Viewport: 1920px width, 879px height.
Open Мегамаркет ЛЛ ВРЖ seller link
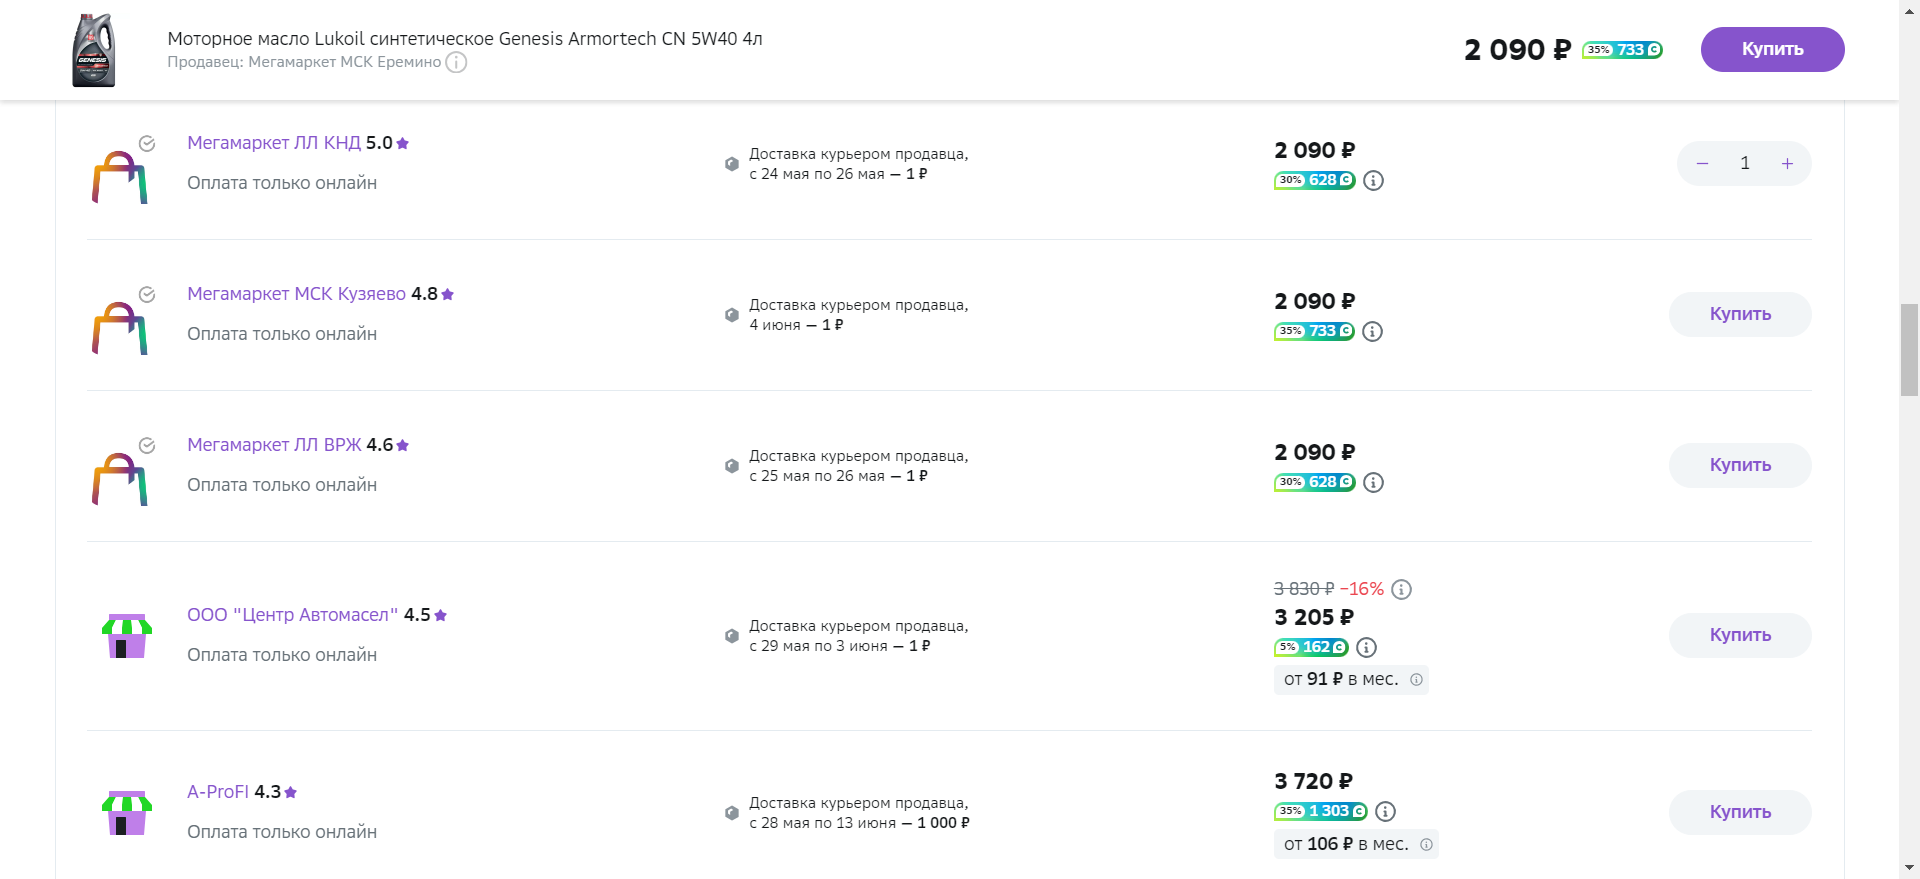point(274,445)
